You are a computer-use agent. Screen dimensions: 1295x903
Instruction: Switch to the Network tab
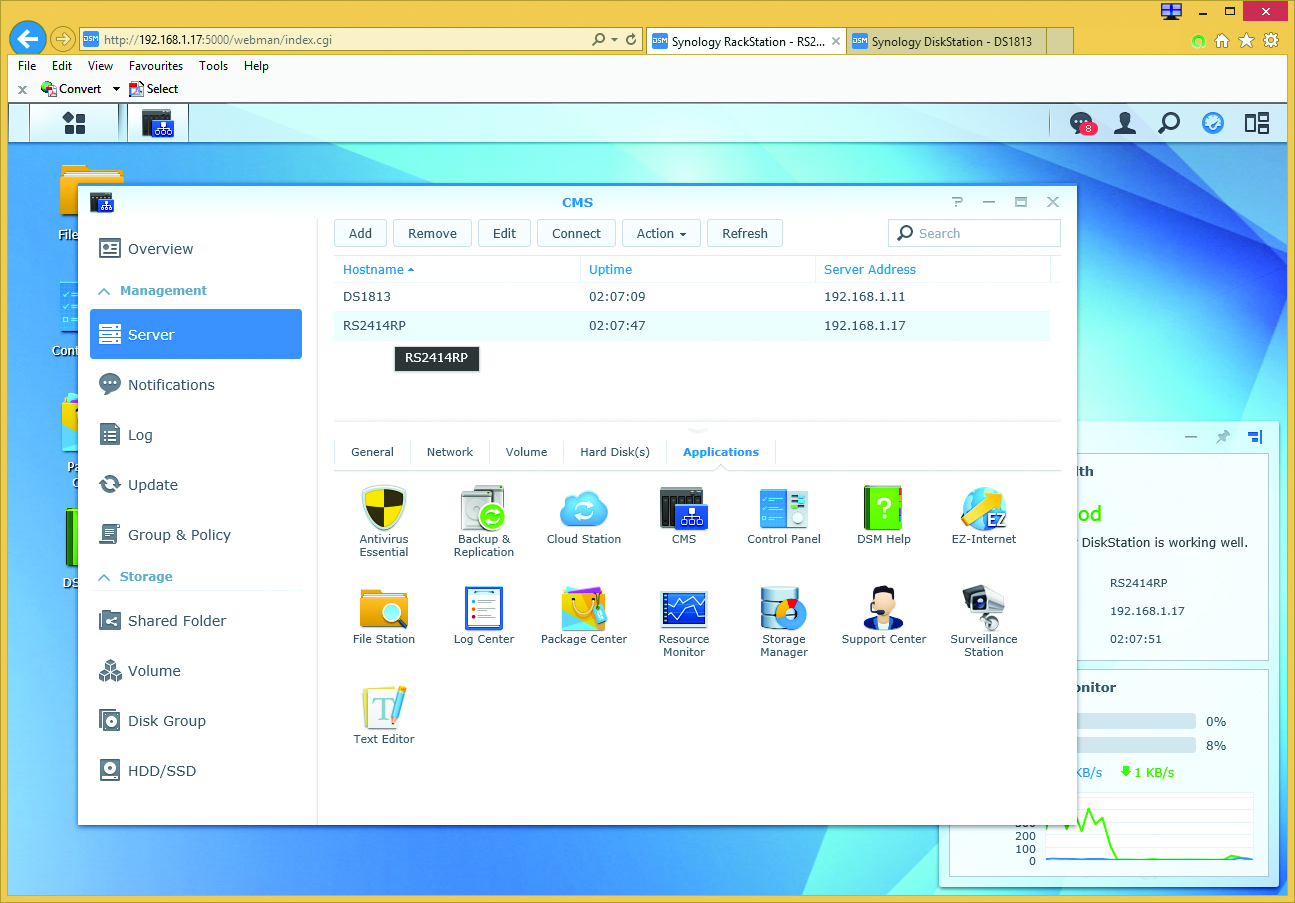point(450,452)
